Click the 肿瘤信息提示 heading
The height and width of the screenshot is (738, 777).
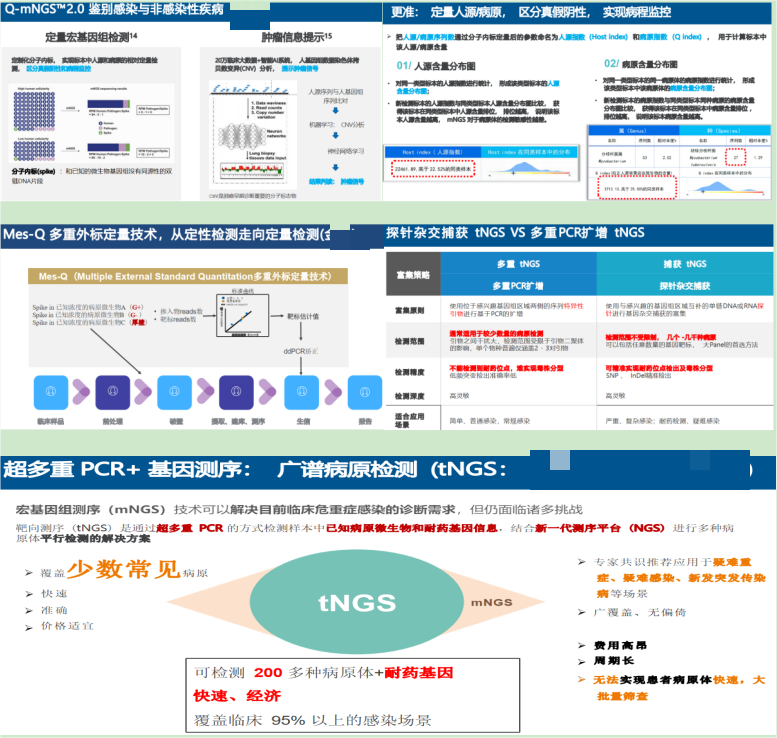297,37
